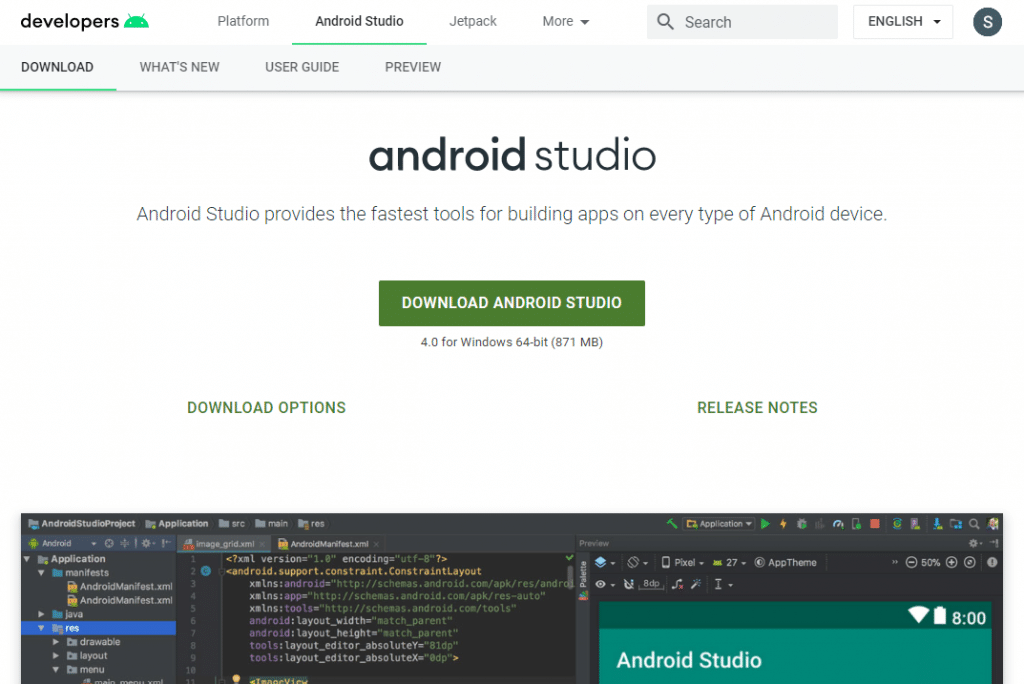The width and height of the screenshot is (1024, 684).
Task: Click the green hammer Make Project icon
Action: point(671,524)
